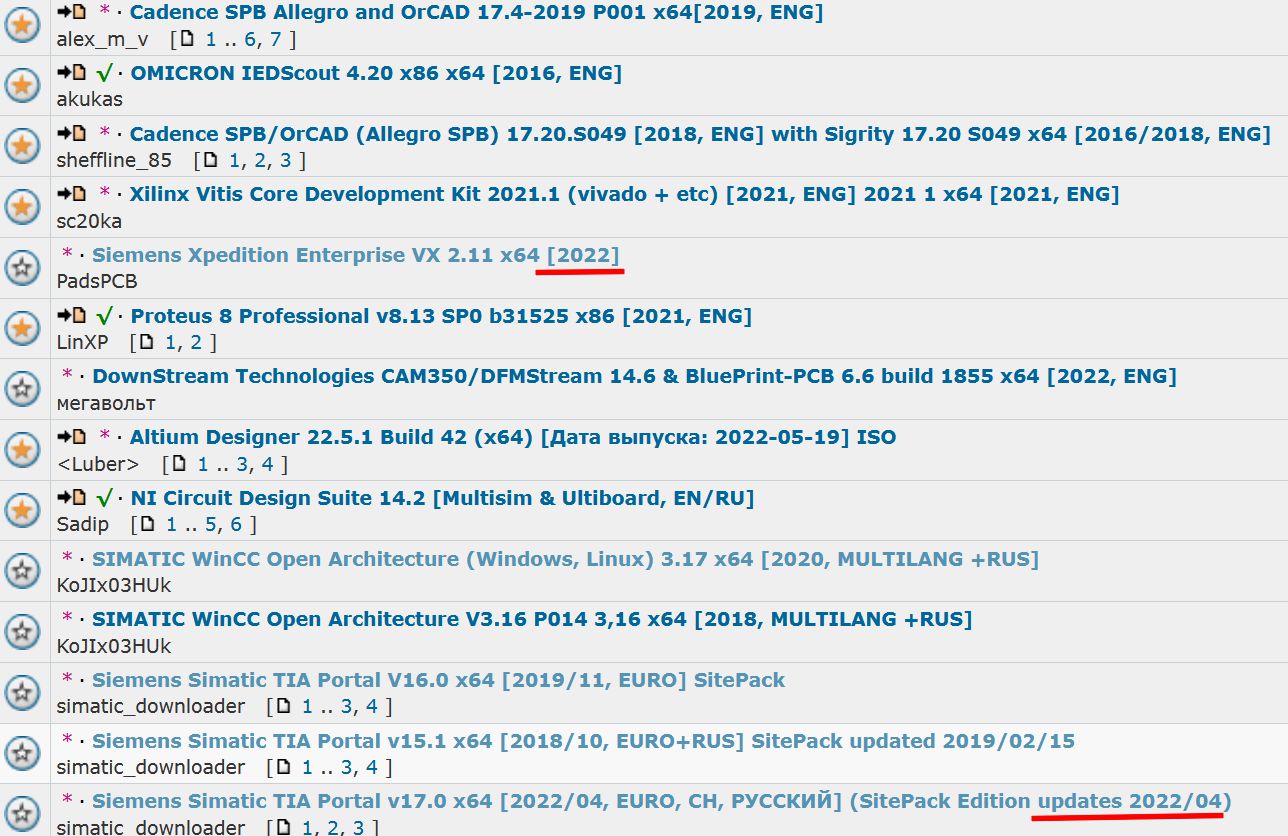The image size is (1288, 836).
Task: Open OMICRON IEDScout 4.20 topic
Action: click(376, 73)
